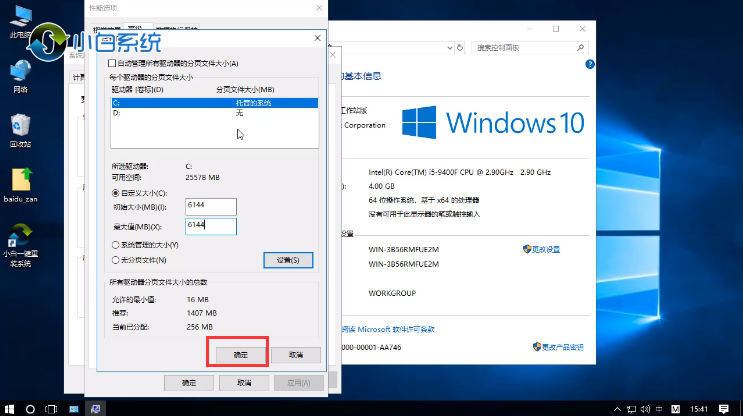Open Cortana search circle on taskbar
Viewport: 743px width, 416px height.
30,409
